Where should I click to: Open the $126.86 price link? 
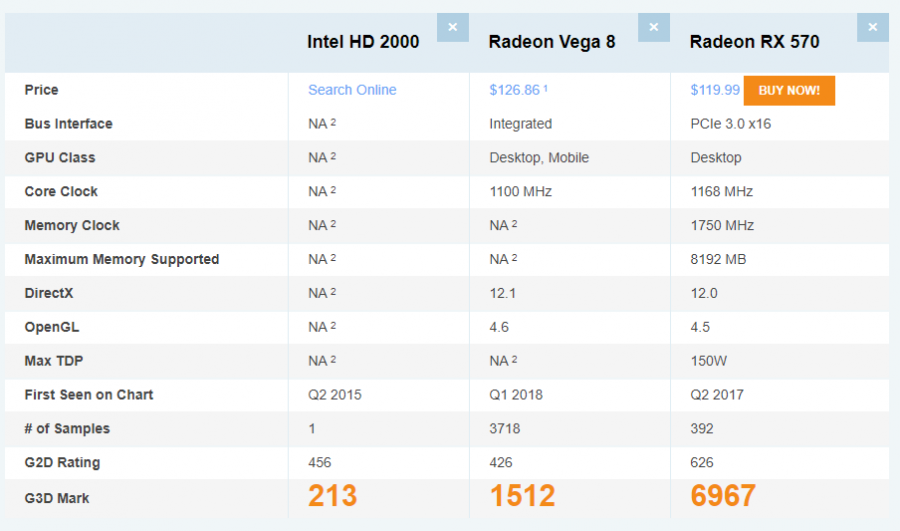point(514,90)
